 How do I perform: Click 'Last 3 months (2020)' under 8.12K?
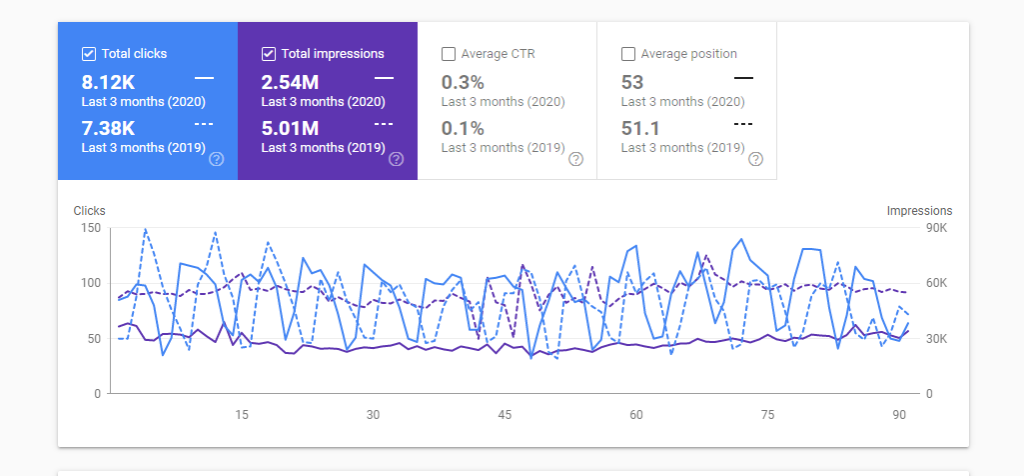pyautogui.click(x=144, y=103)
